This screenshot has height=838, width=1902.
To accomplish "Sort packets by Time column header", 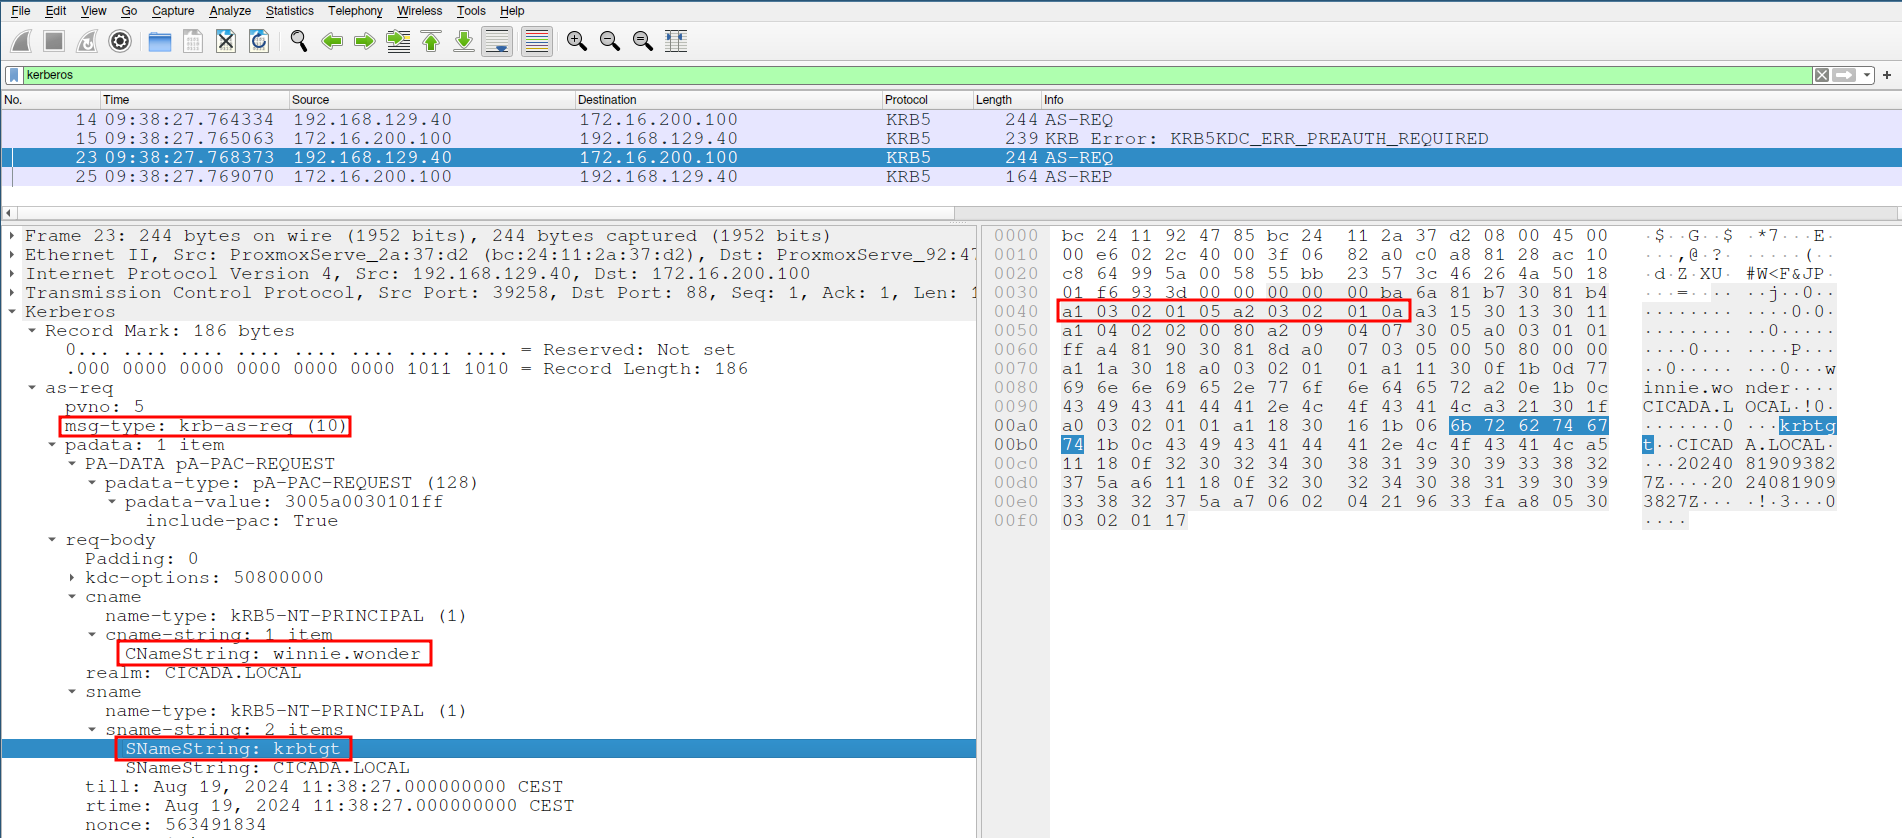I will [194, 100].
